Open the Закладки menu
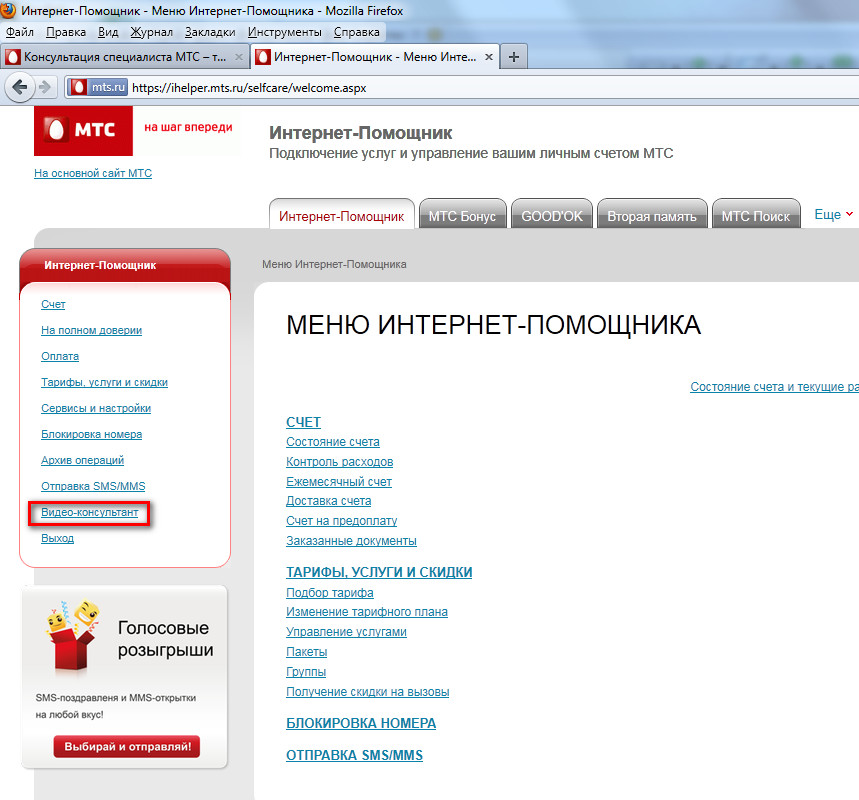This screenshot has width=859, height=800. pos(210,32)
